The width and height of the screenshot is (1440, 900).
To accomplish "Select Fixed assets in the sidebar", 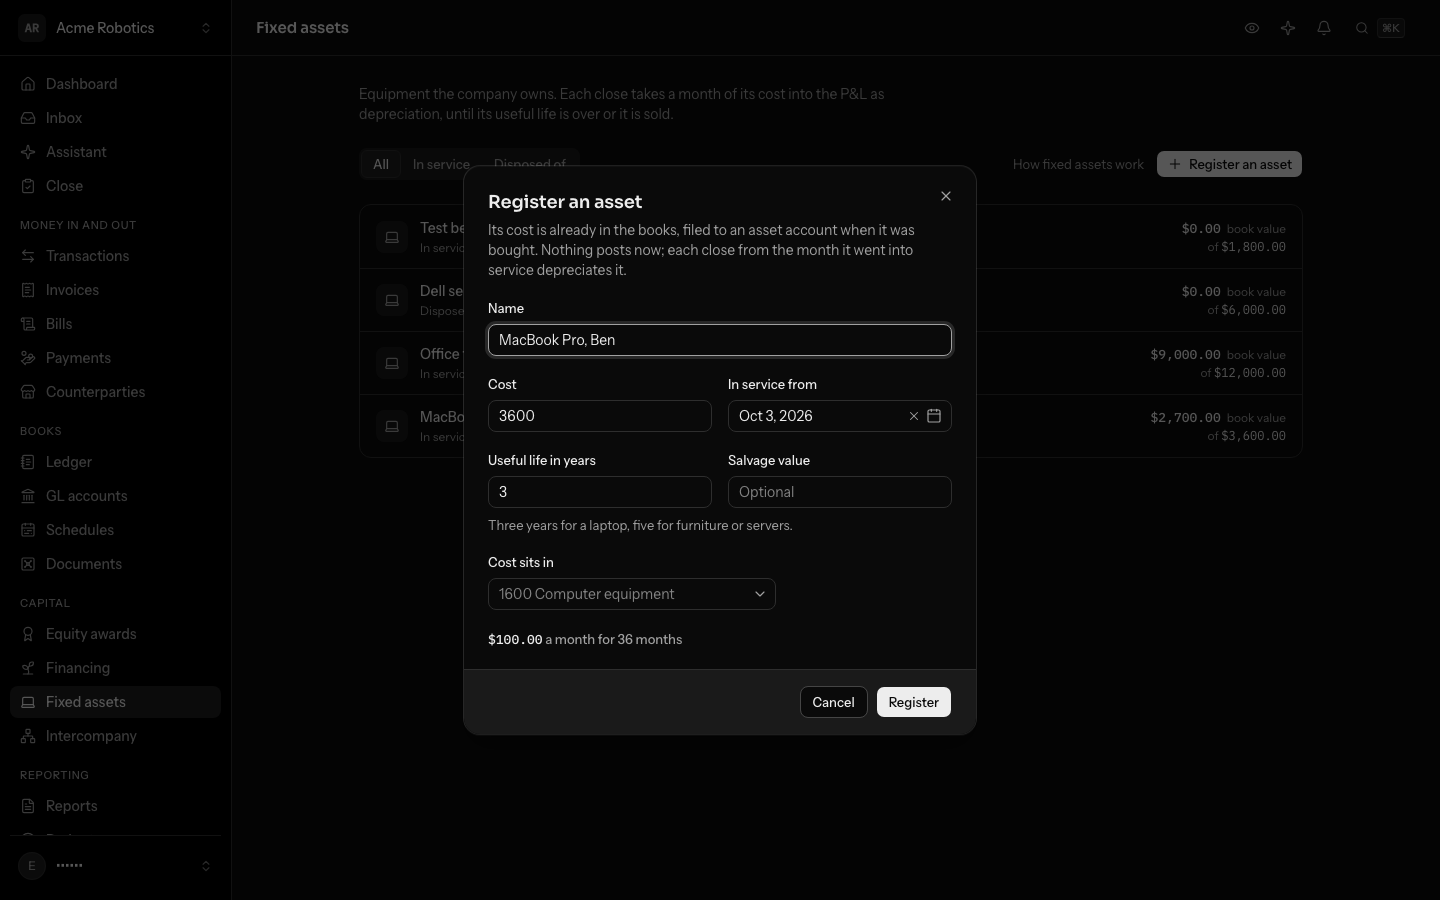I will click(x=115, y=702).
